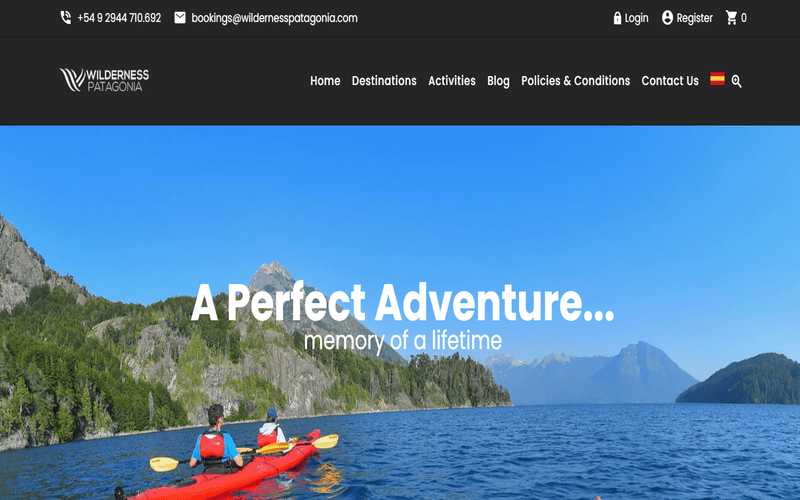Click the envelope email icon

[180, 18]
